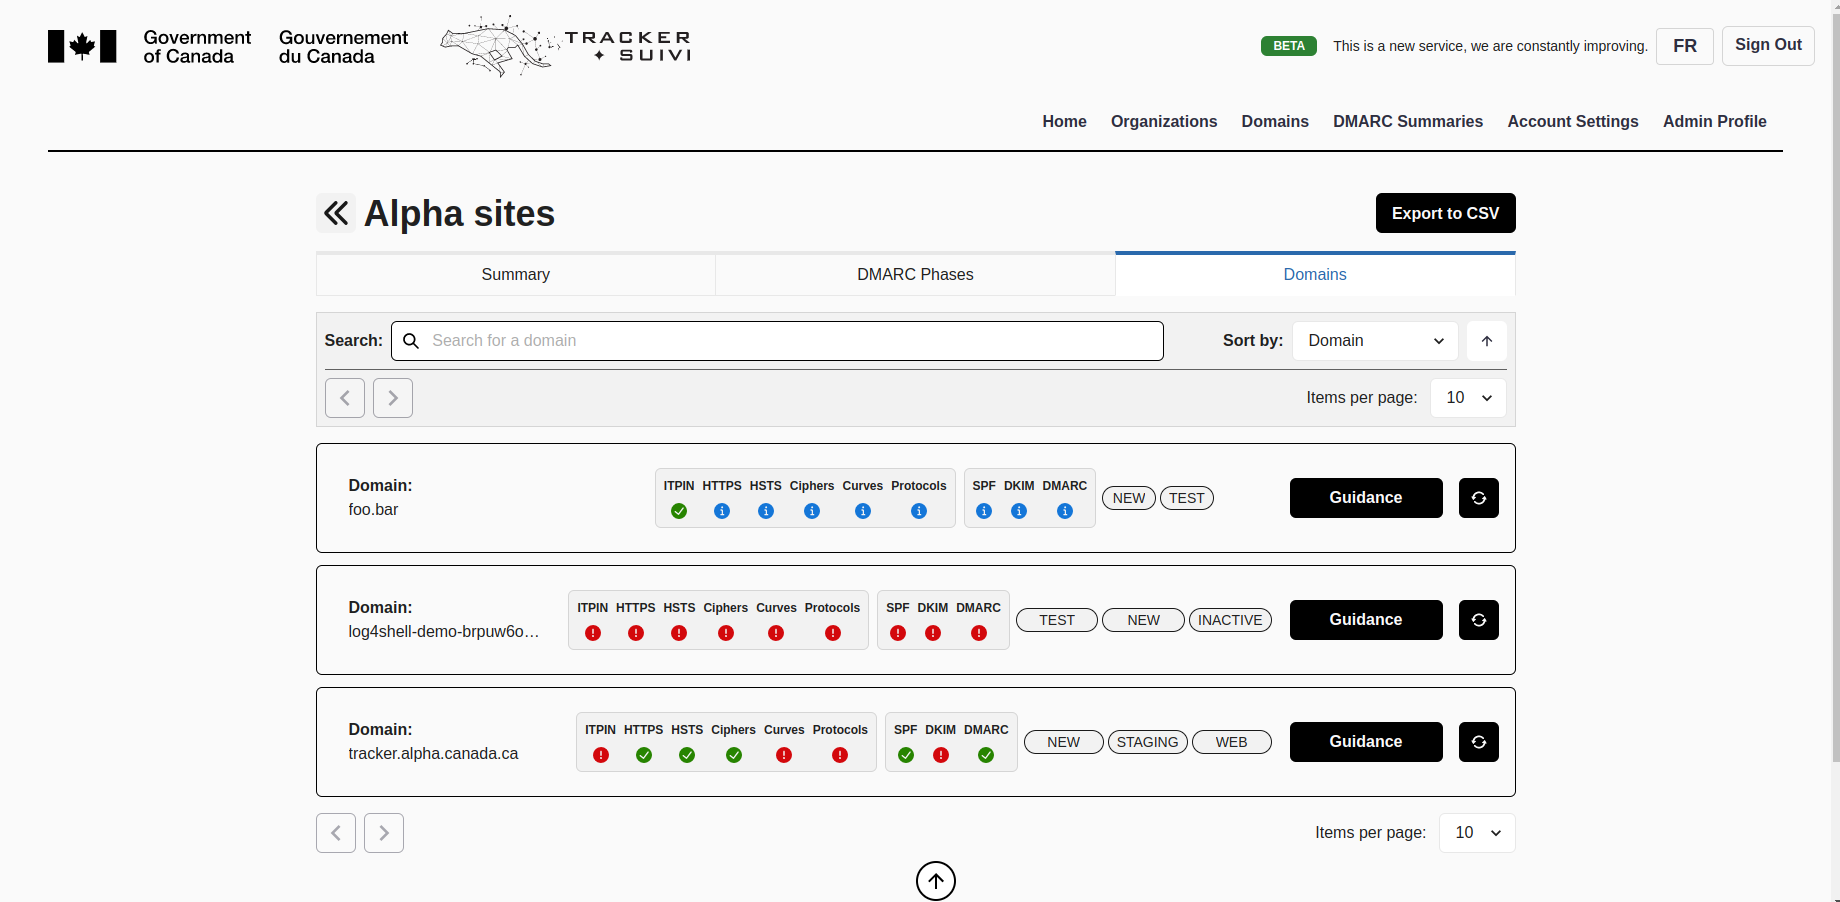The image size is (1840, 902).
Task: Refresh scan for log4shell-demo domain
Action: [1479, 620]
